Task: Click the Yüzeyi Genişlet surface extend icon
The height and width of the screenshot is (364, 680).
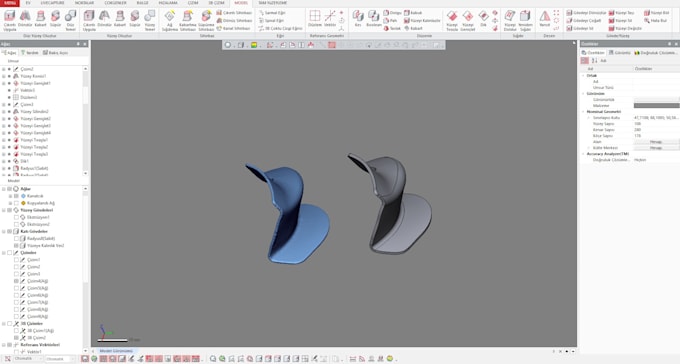Action: click(x=468, y=20)
